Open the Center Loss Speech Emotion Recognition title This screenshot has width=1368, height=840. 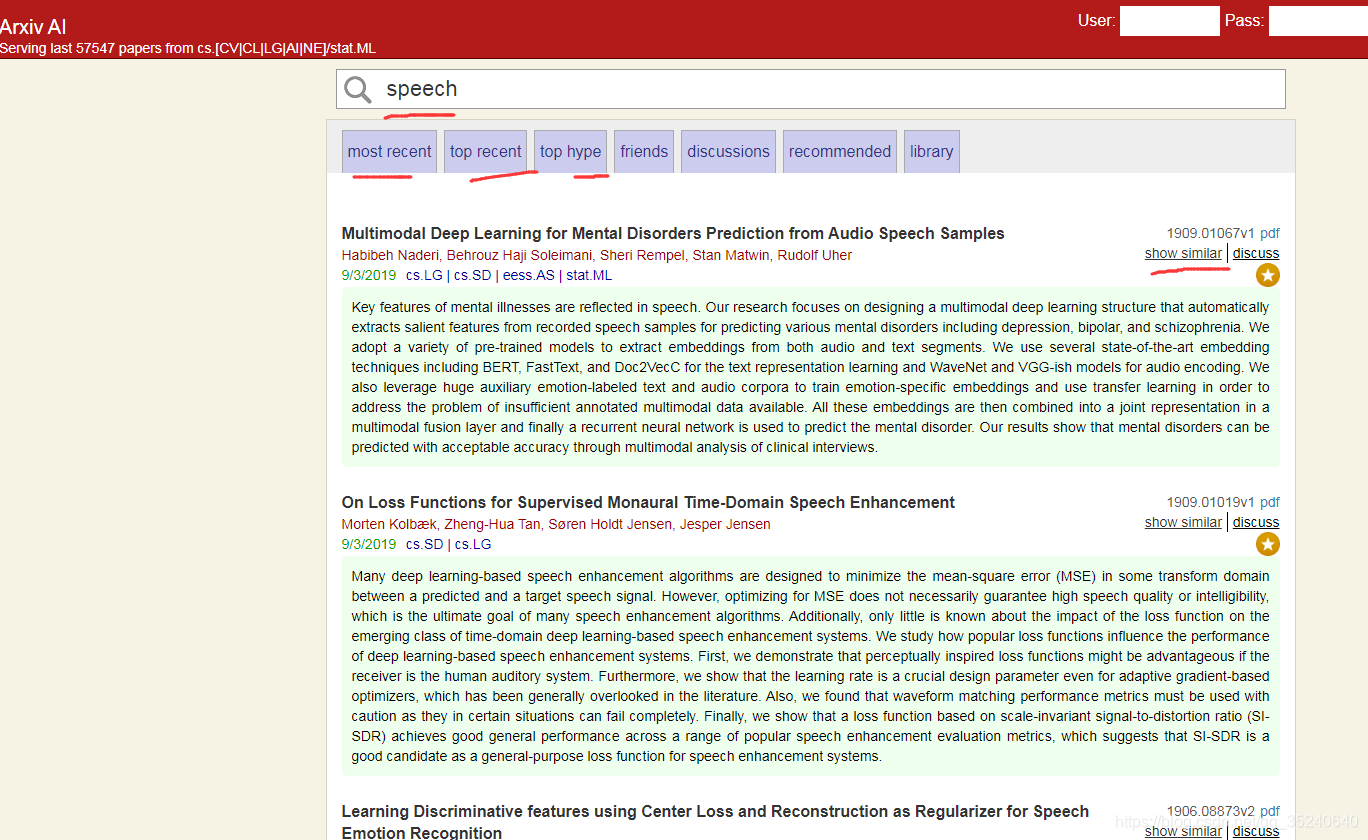tap(715, 821)
